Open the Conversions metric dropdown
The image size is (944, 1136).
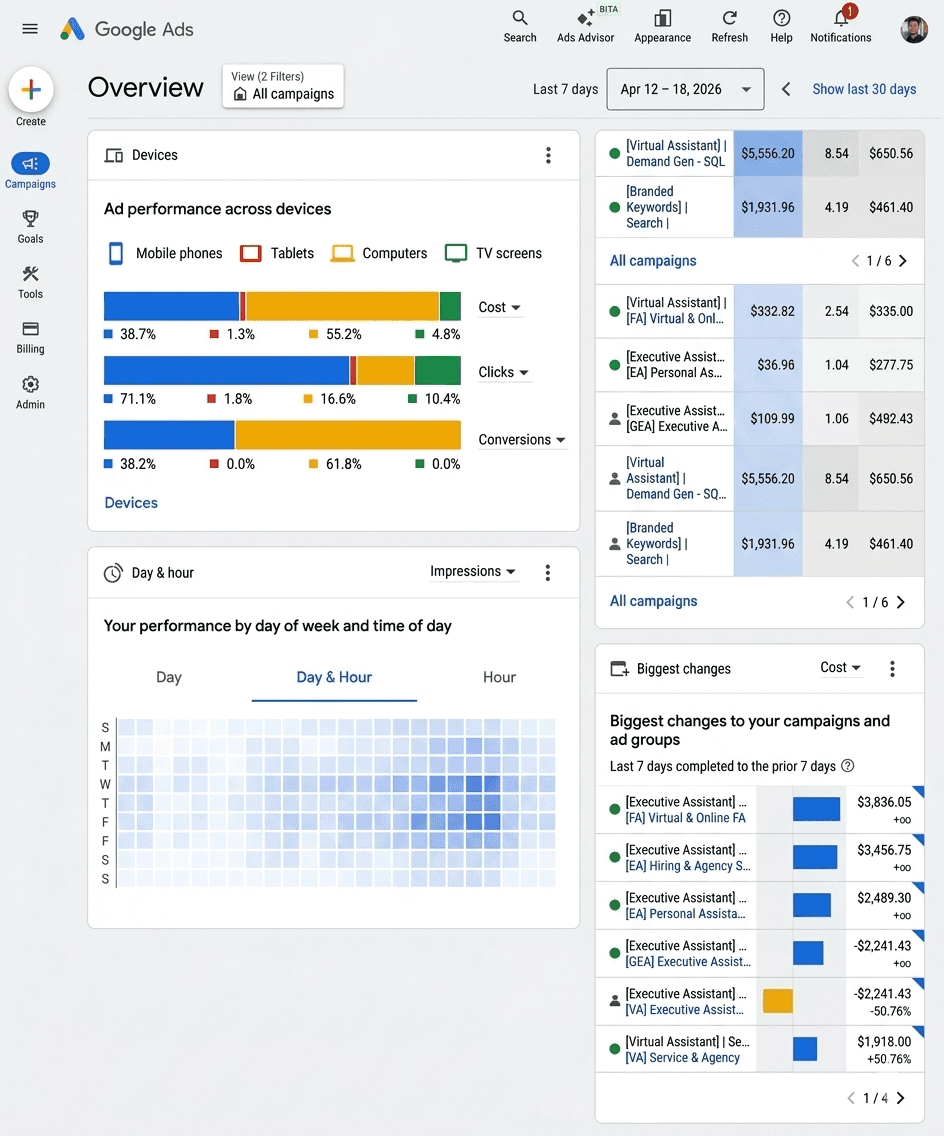click(522, 440)
